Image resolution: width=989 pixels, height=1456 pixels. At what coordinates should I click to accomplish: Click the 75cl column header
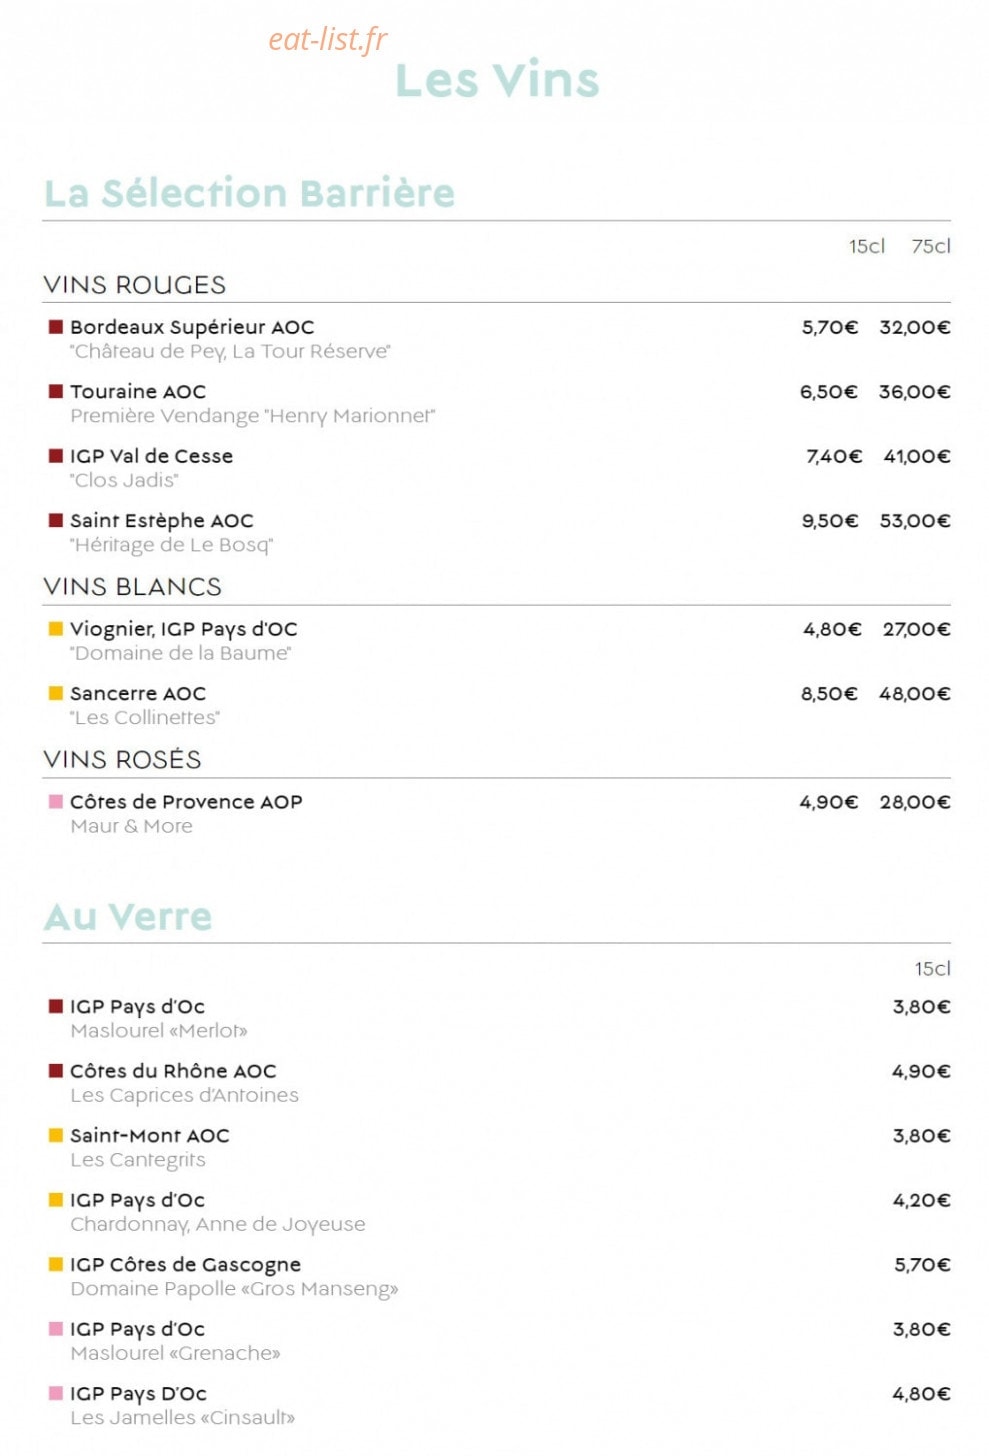pos(931,246)
